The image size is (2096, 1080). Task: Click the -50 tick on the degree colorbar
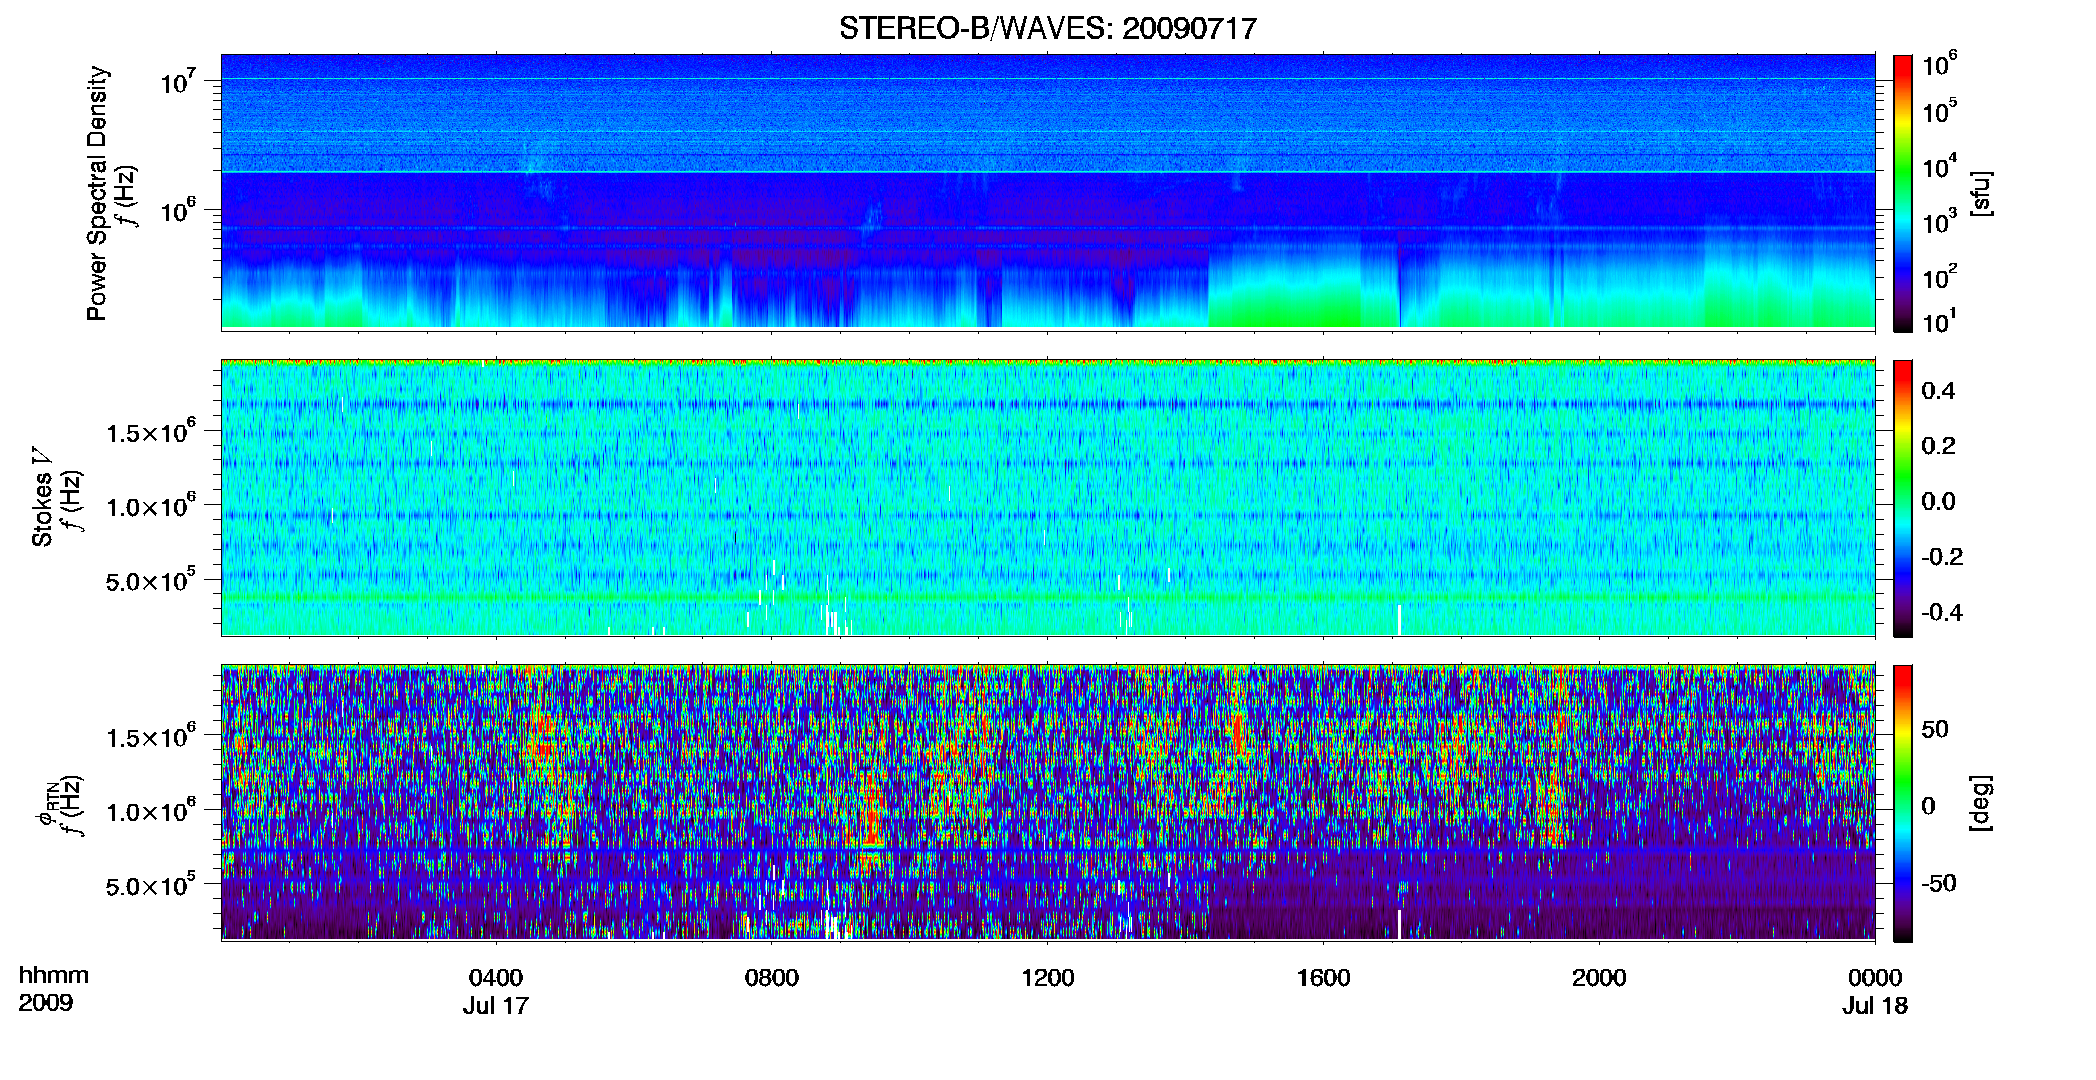(x=1939, y=884)
